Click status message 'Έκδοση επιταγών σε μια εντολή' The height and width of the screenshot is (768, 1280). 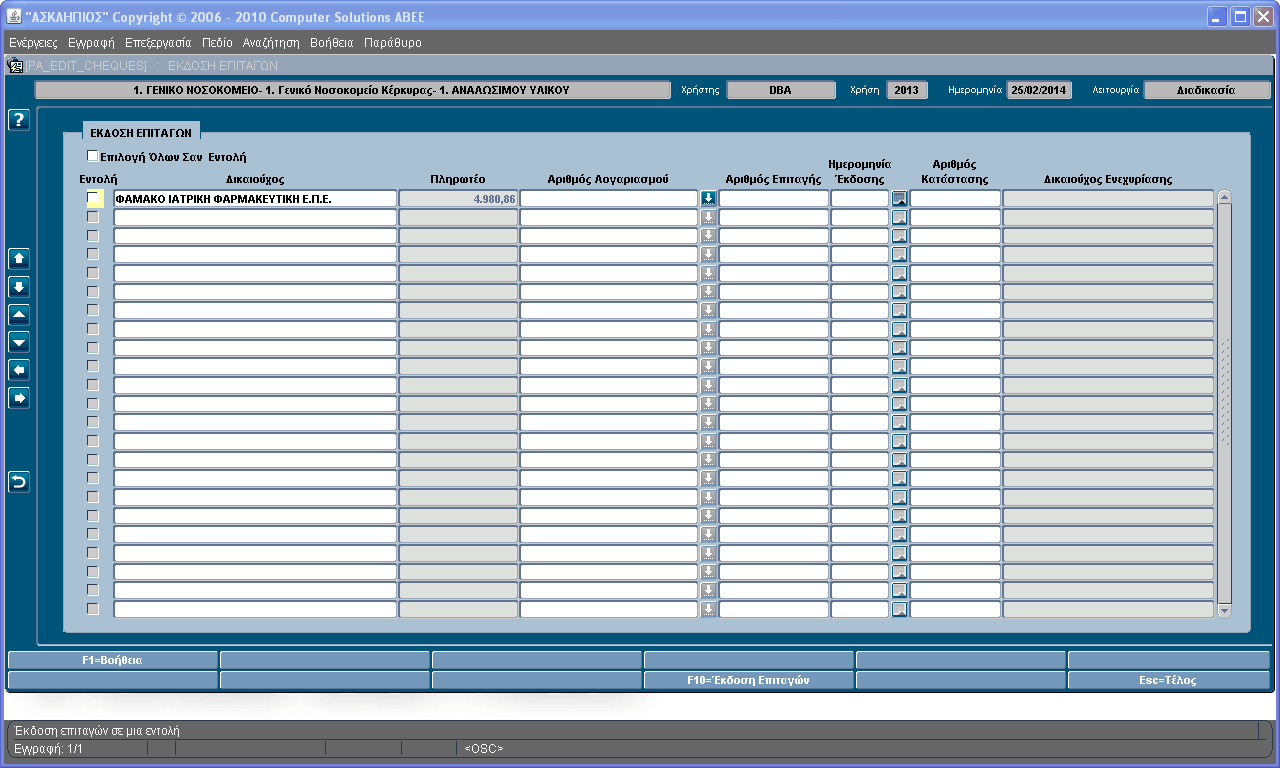(96, 731)
